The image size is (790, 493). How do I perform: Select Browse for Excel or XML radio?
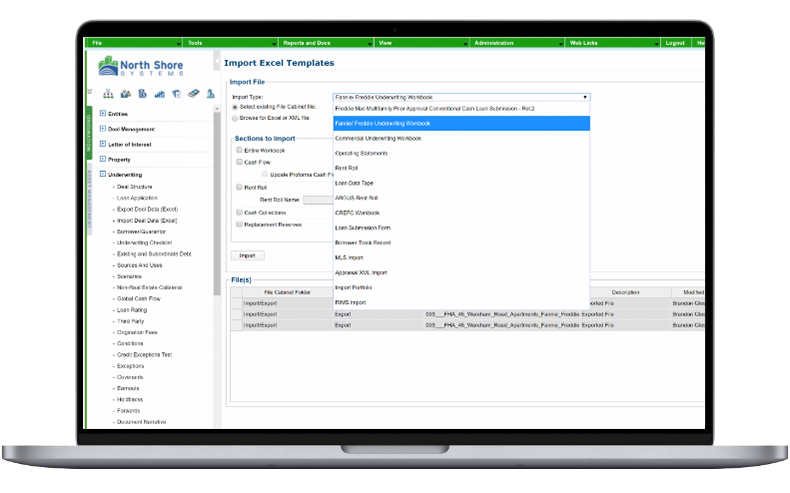click(235, 118)
